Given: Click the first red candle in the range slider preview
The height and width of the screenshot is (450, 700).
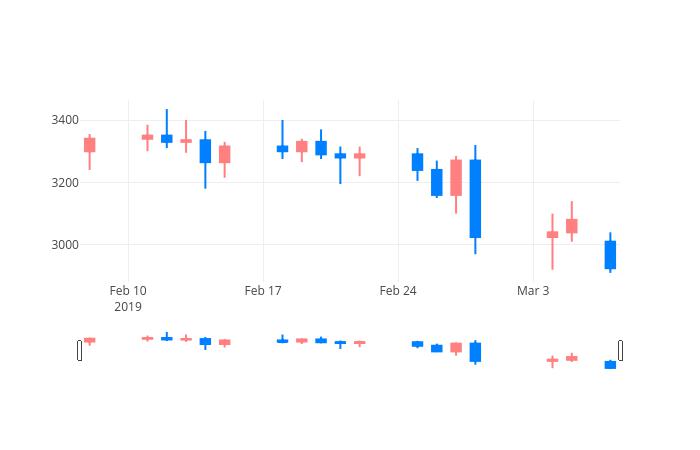Looking at the screenshot, I should pyautogui.click(x=90, y=340).
